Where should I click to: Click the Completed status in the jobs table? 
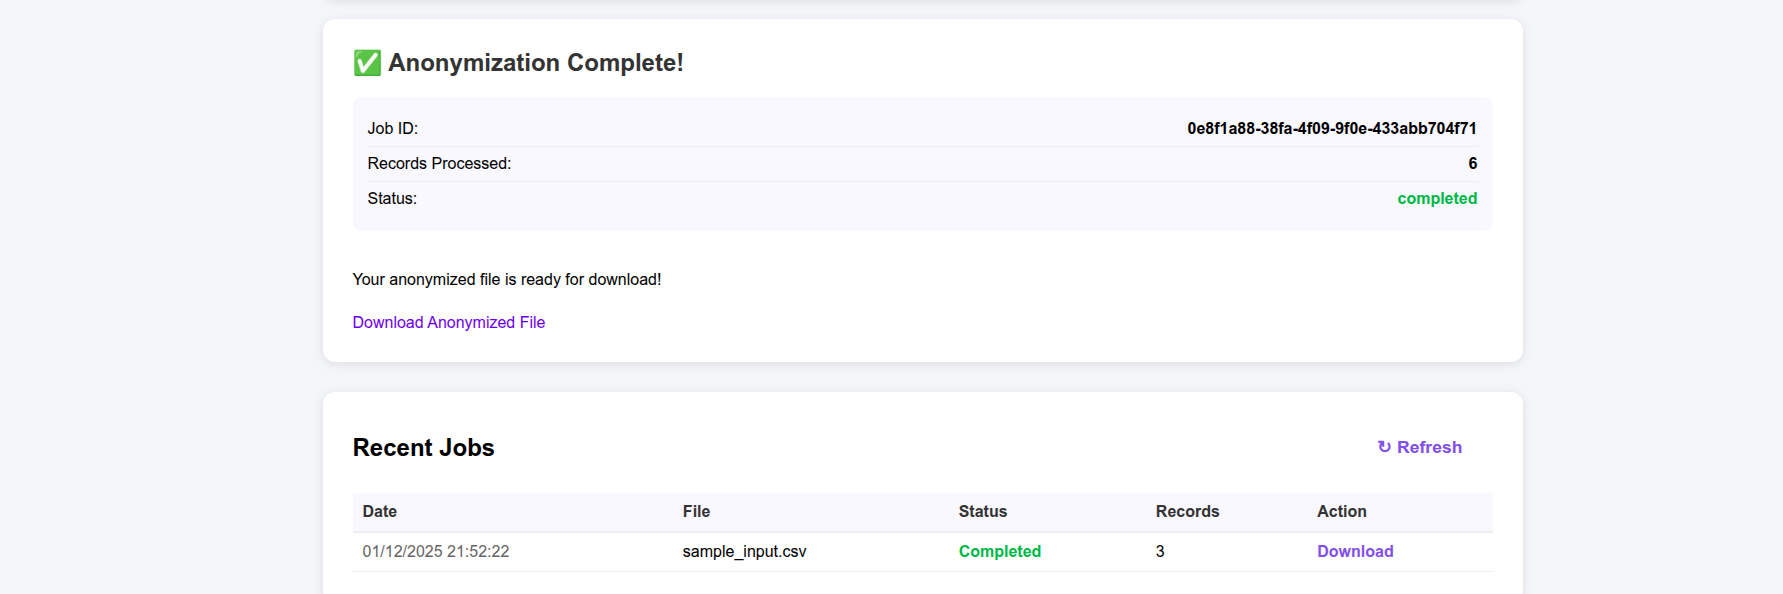[x=1000, y=551]
